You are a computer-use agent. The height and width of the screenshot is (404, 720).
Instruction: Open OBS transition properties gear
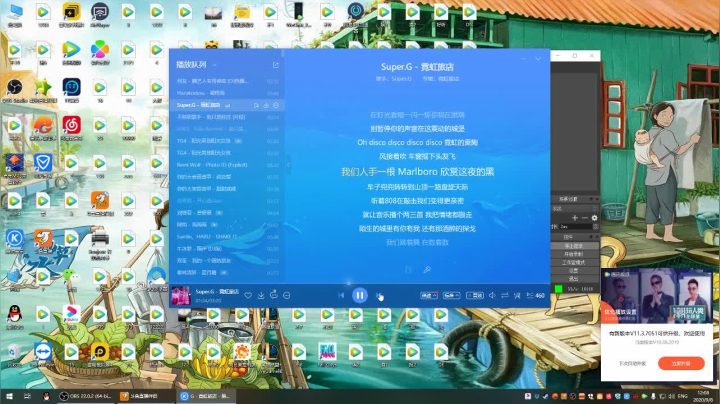(x=594, y=218)
